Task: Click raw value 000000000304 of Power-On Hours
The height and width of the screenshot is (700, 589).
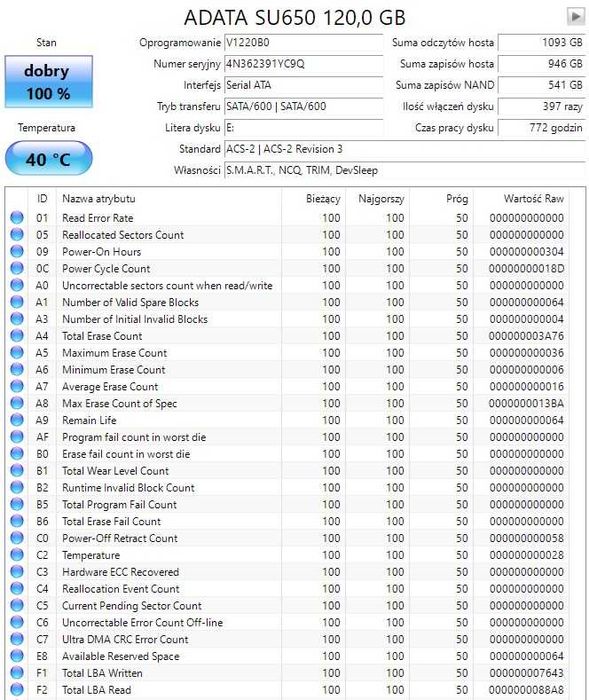Action: pos(526,252)
